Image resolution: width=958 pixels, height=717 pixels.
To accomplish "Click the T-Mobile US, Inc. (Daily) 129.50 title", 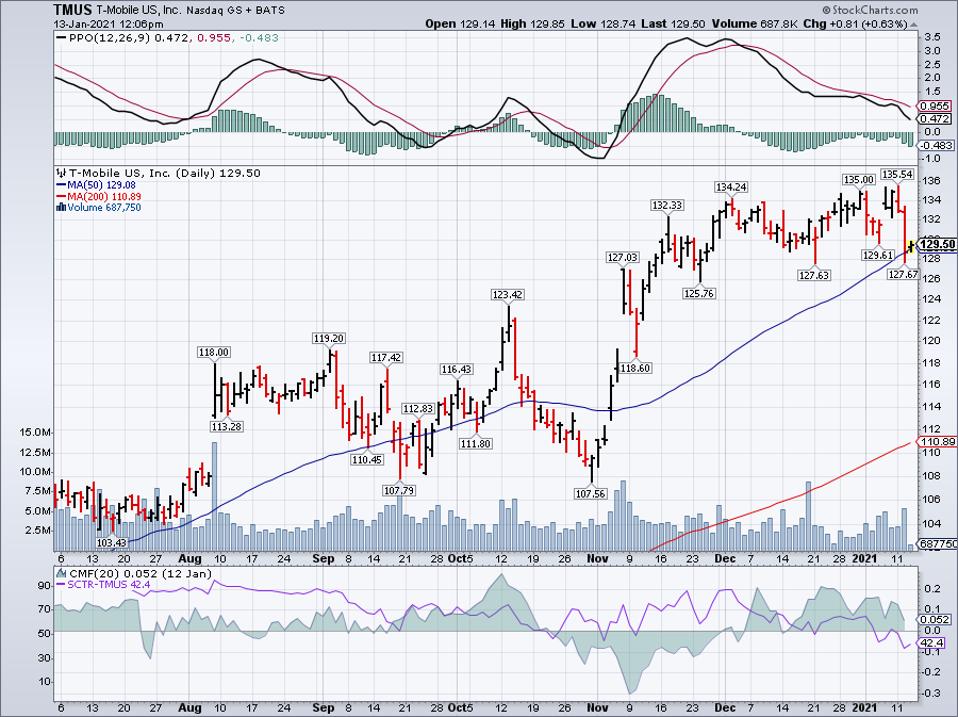I will pyautogui.click(x=164, y=173).
